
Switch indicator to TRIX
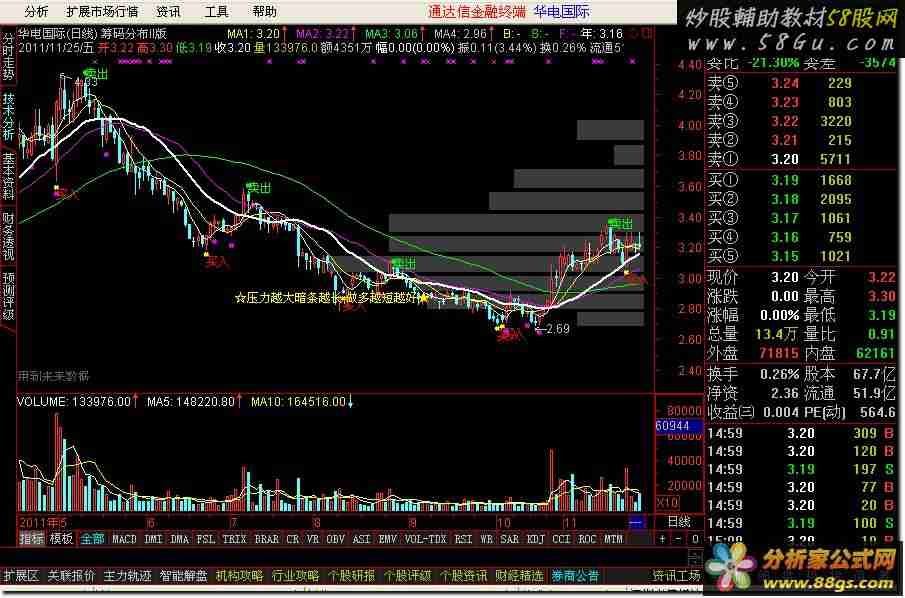tap(235, 539)
